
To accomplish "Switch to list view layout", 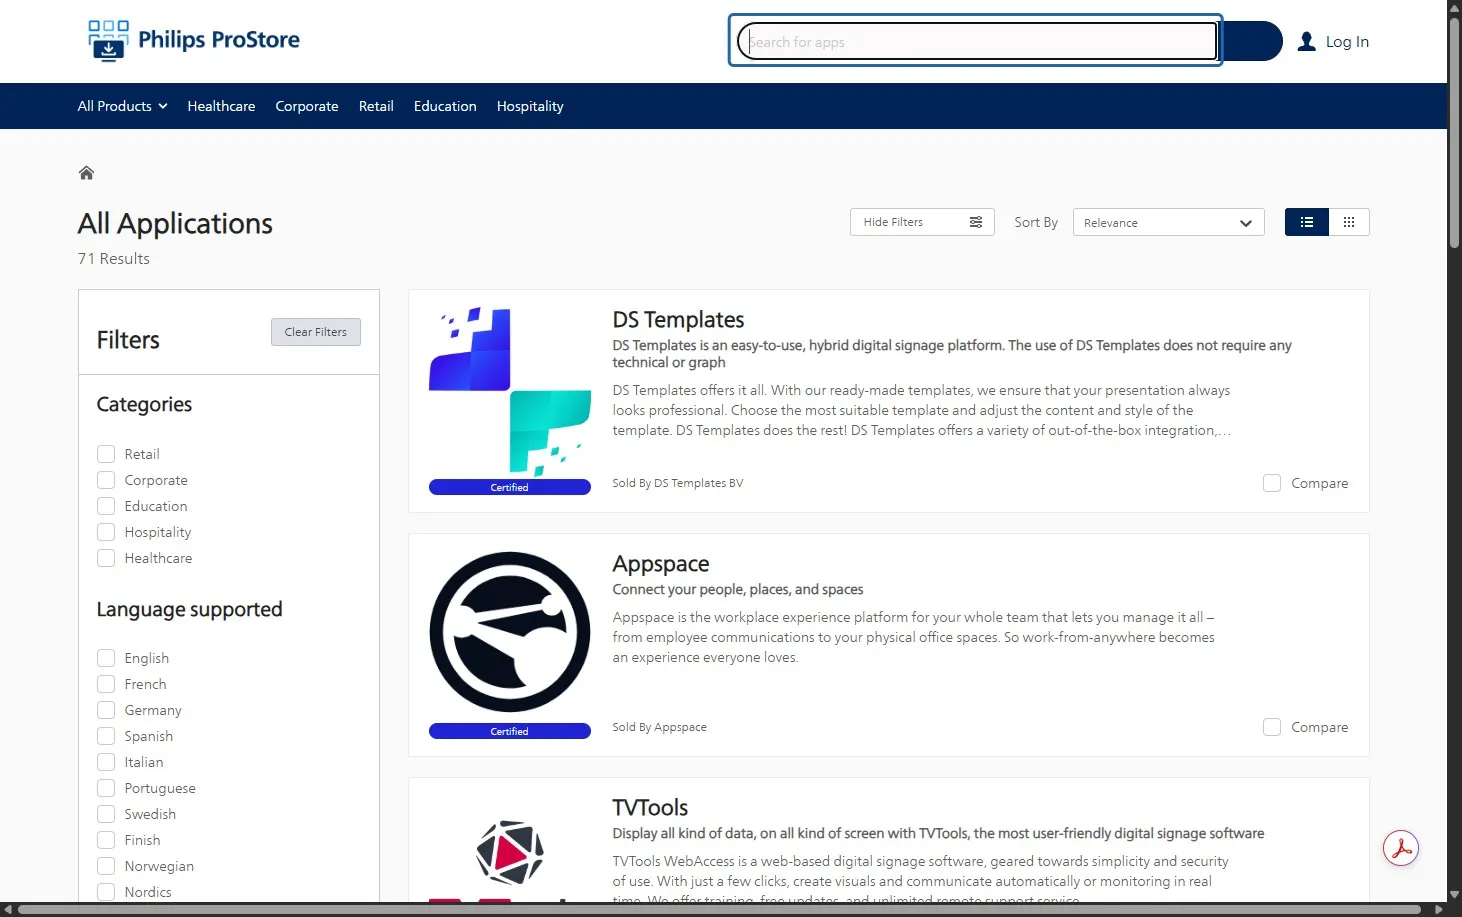I will (1306, 222).
